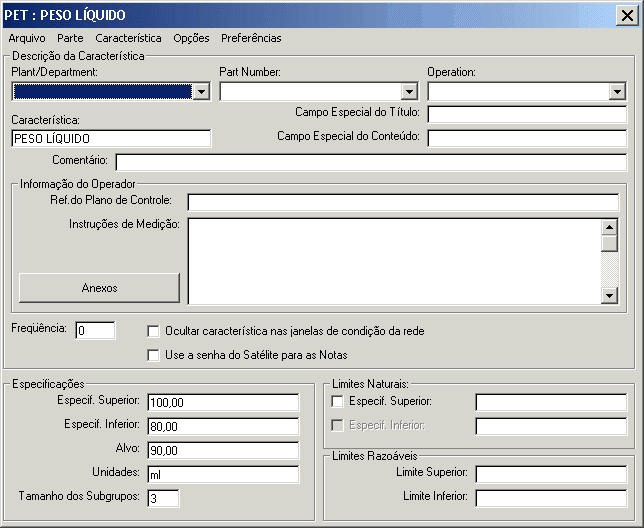This screenshot has height=528, width=644.
Task: Click Especif. Inferior field showing 80,00
Action: click(x=223, y=426)
